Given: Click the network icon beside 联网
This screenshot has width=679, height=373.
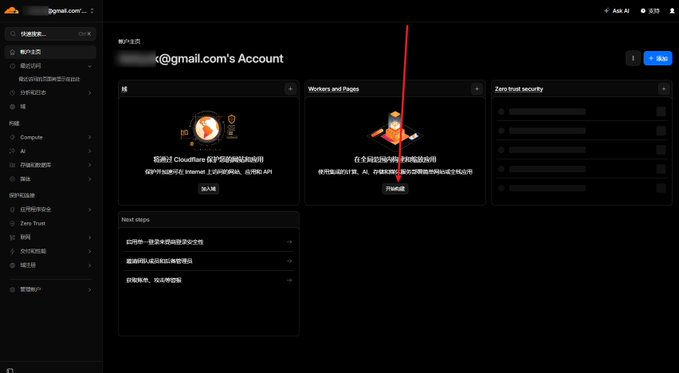Looking at the screenshot, I should (12, 237).
